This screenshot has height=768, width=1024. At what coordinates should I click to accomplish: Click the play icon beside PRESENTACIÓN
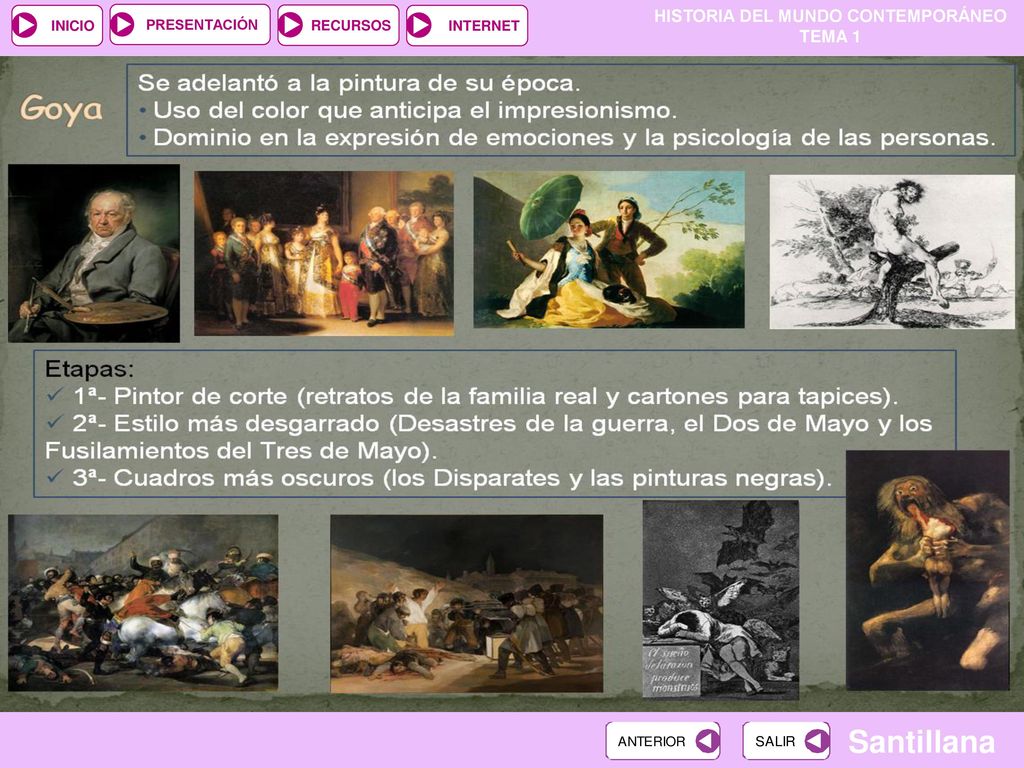tap(123, 25)
